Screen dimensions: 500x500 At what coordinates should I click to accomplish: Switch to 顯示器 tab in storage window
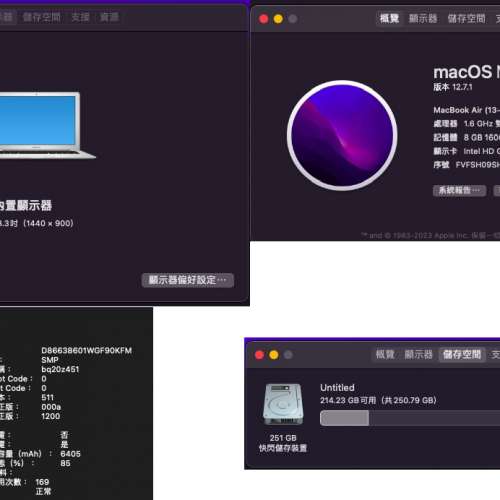pos(418,354)
